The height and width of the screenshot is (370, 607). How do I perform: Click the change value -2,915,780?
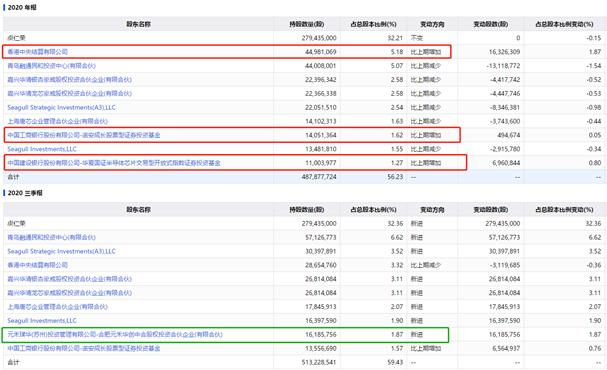pos(505,149)
